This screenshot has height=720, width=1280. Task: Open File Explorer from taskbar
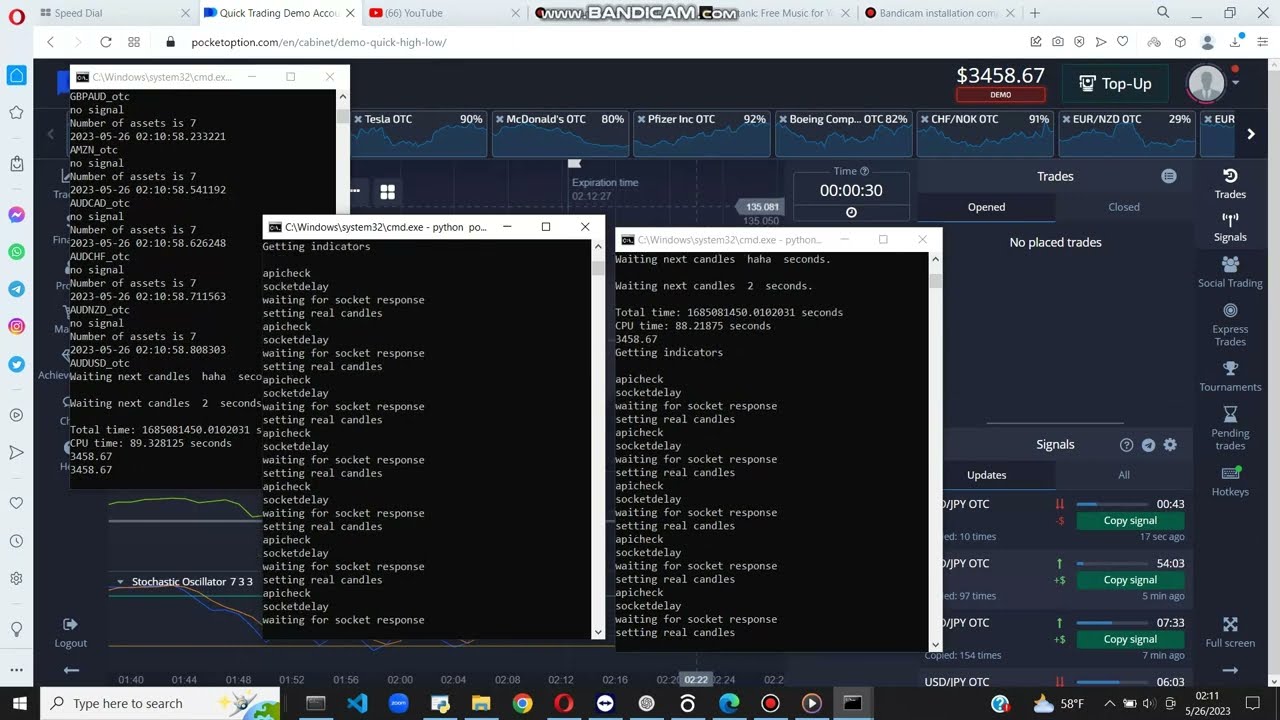[481, 703]
